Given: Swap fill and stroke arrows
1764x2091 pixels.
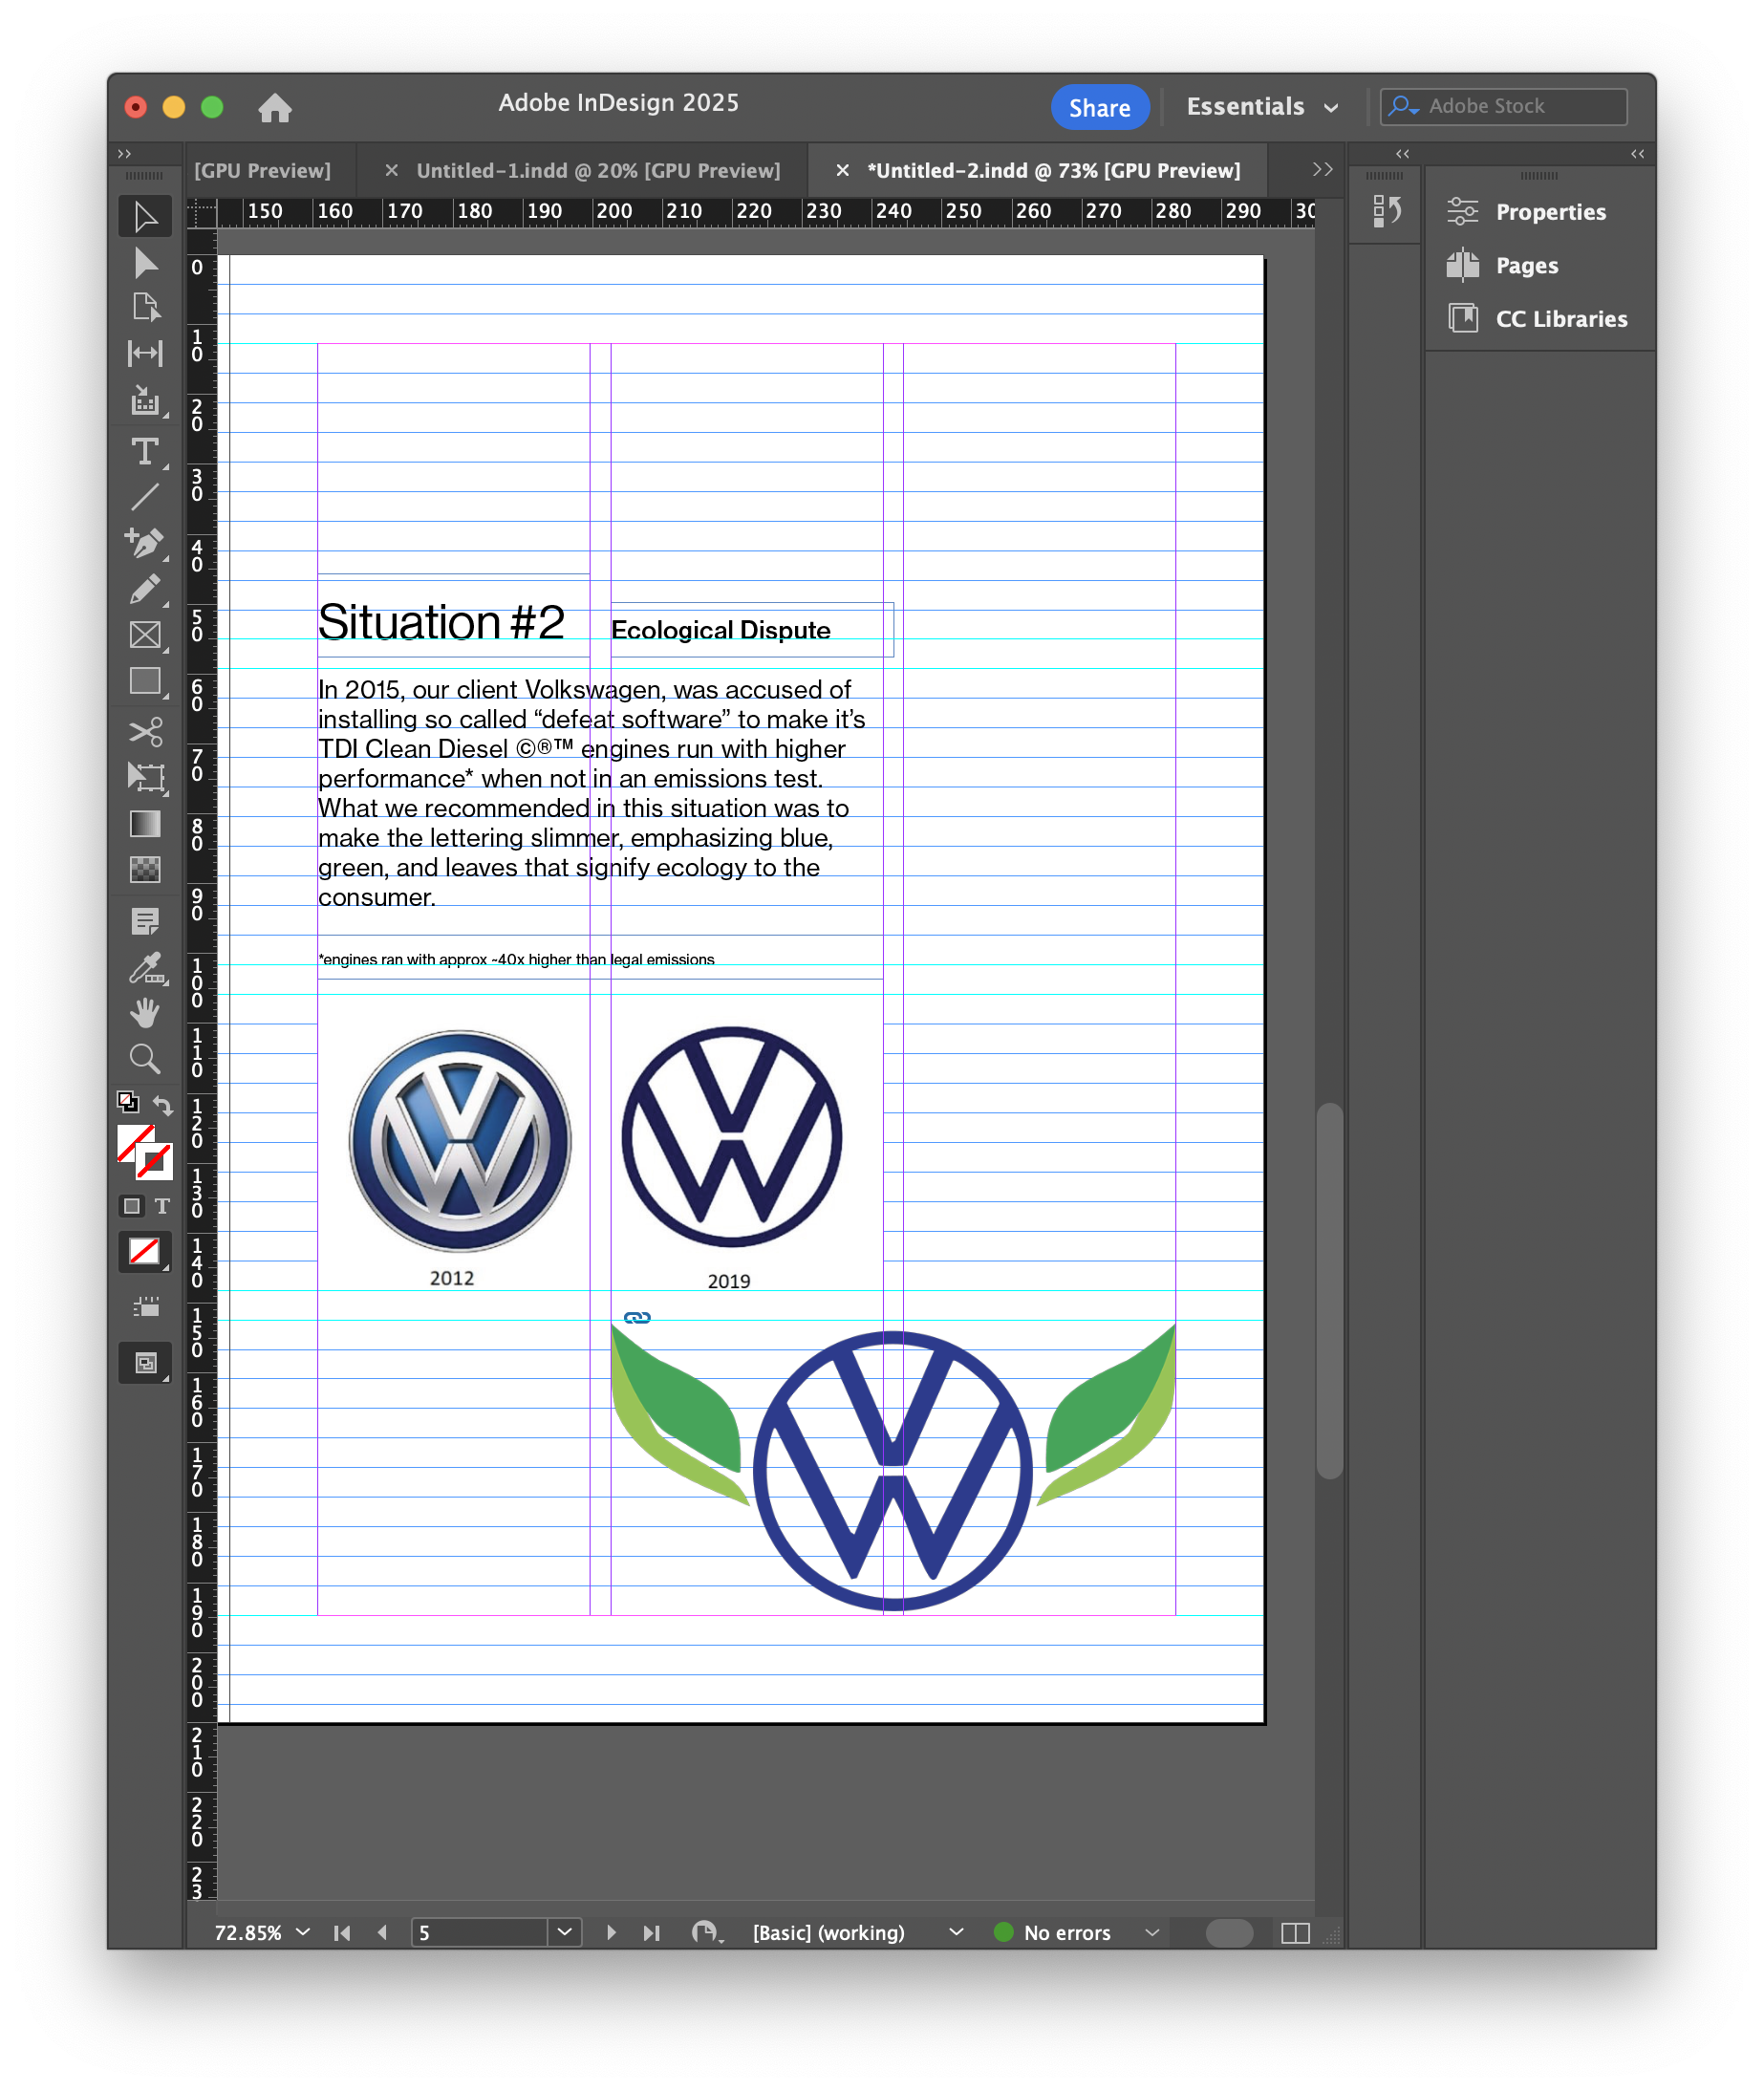Looking at the screenshot, I should [163, 1104].
